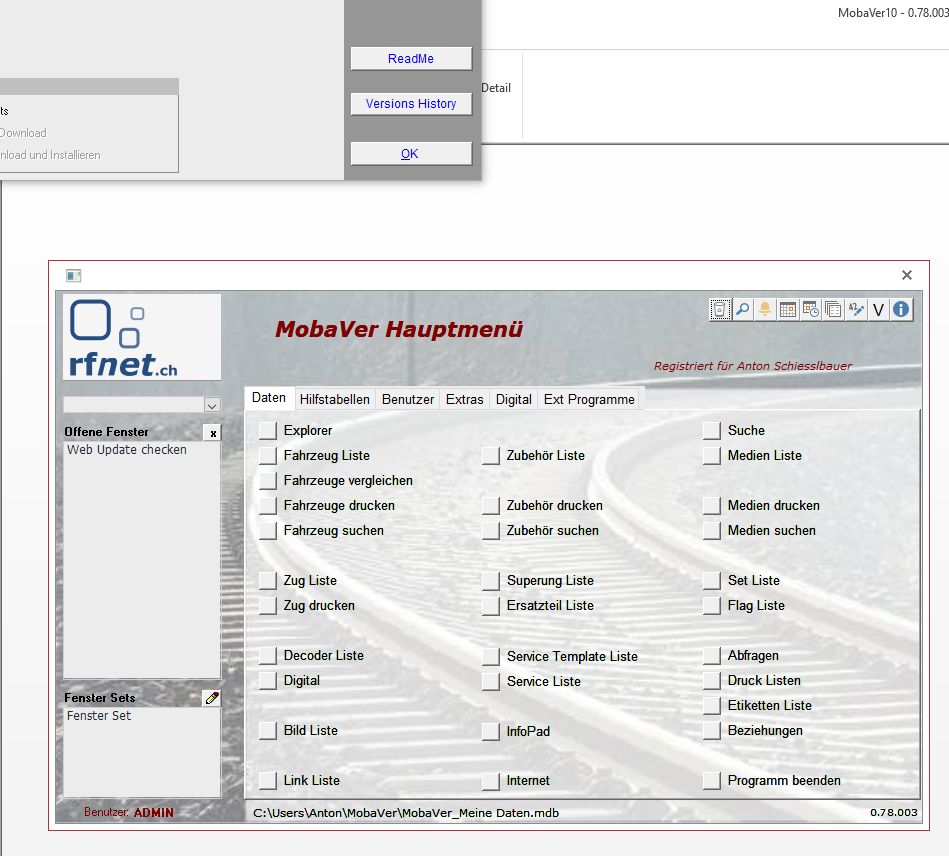
Task: Open the Benutzer tab
Action: [408, 400]
